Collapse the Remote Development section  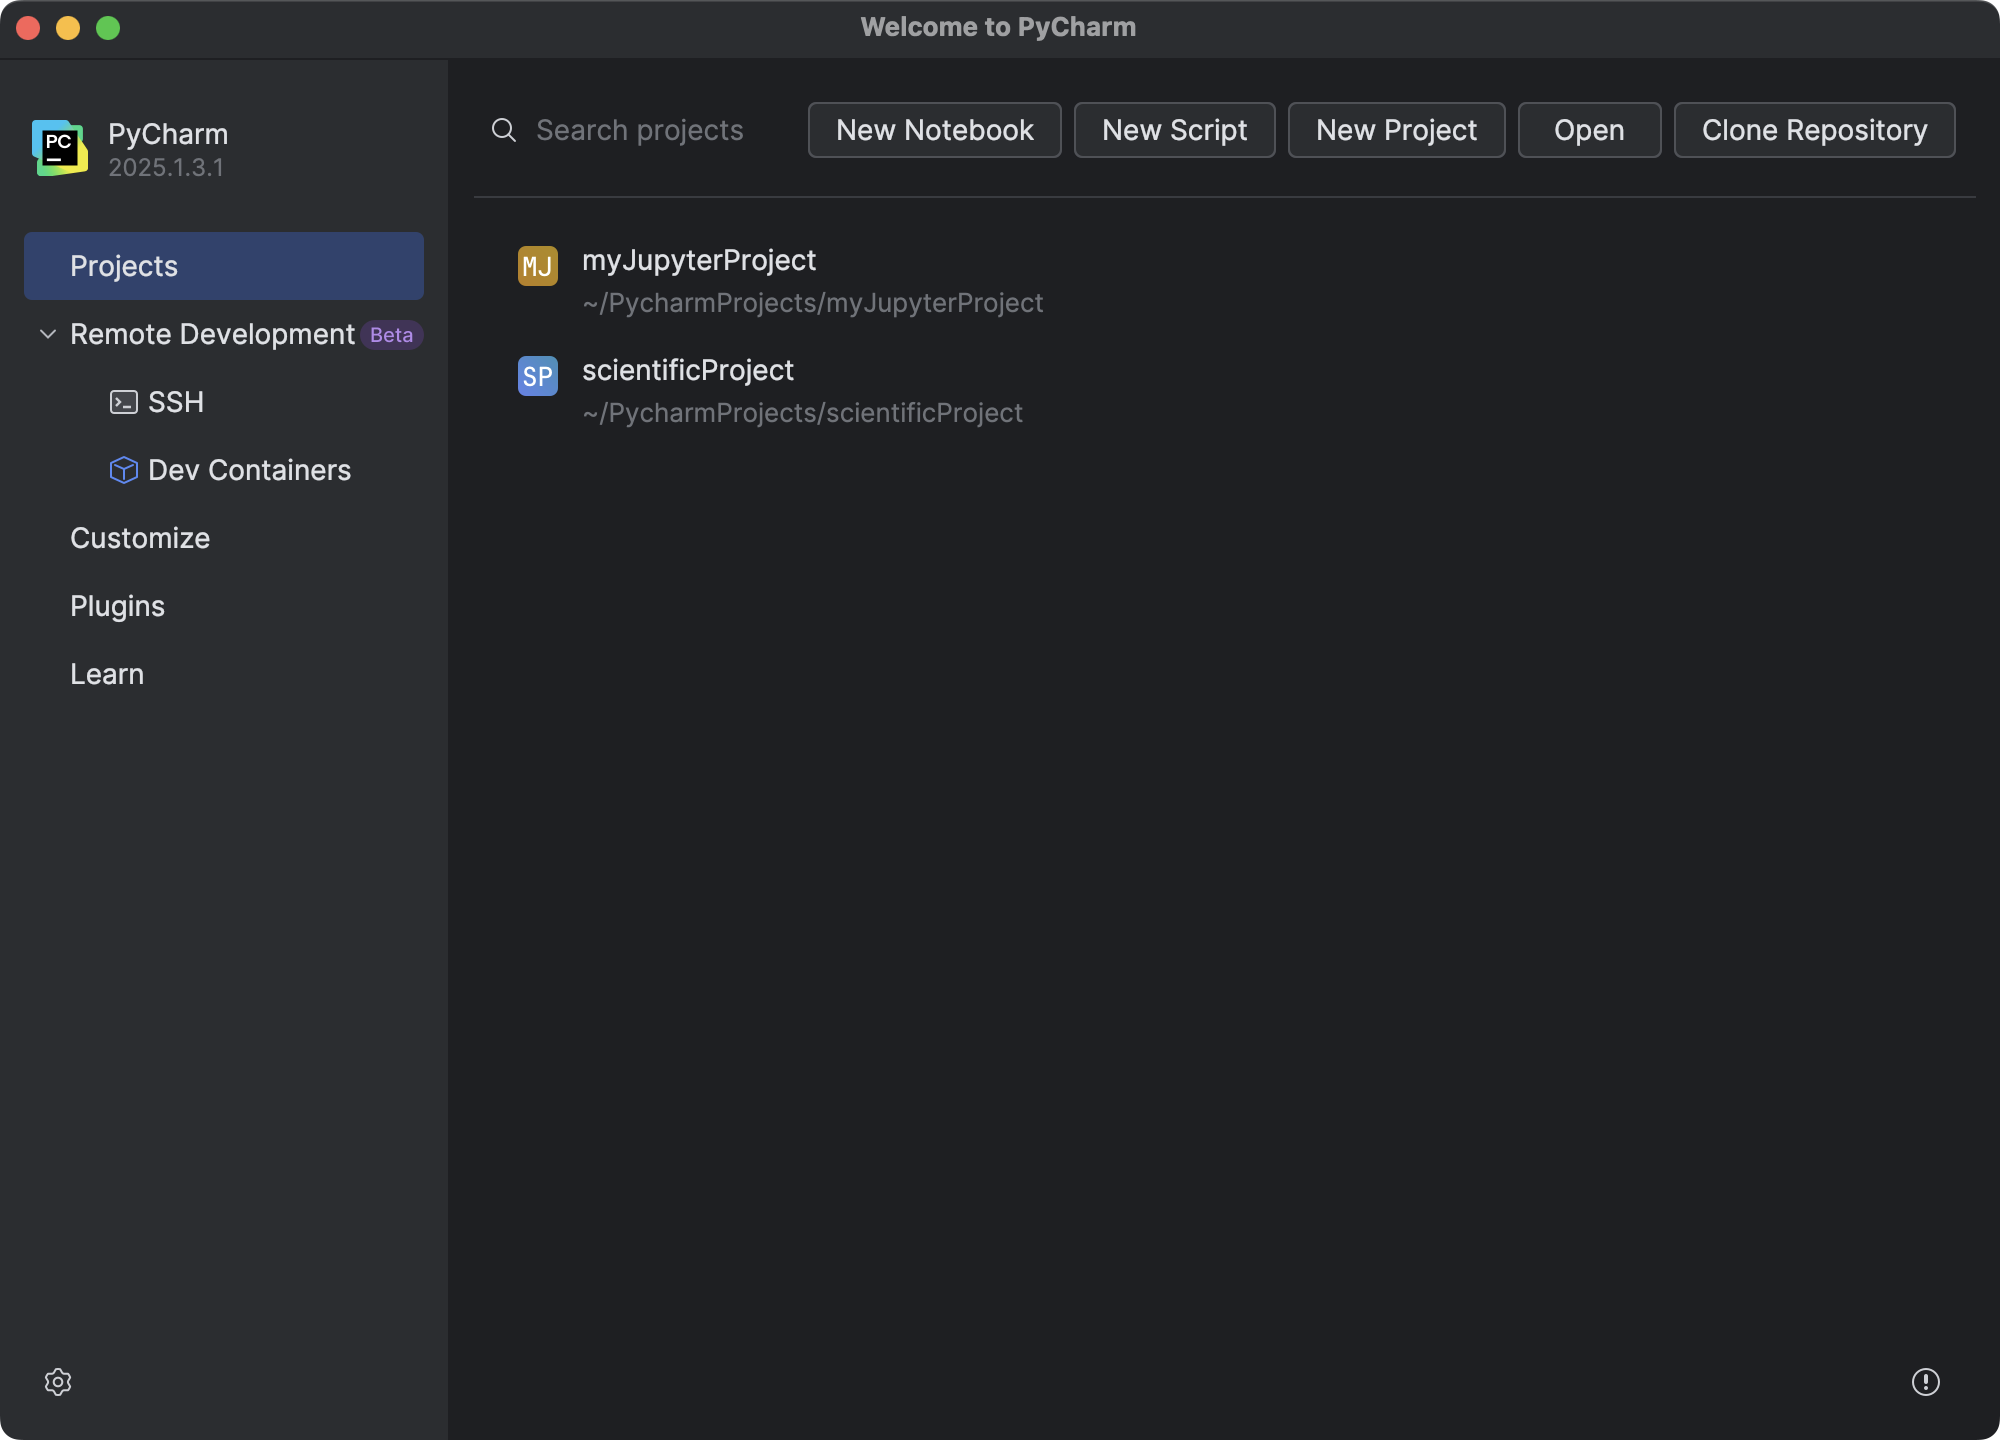point(45,334)
